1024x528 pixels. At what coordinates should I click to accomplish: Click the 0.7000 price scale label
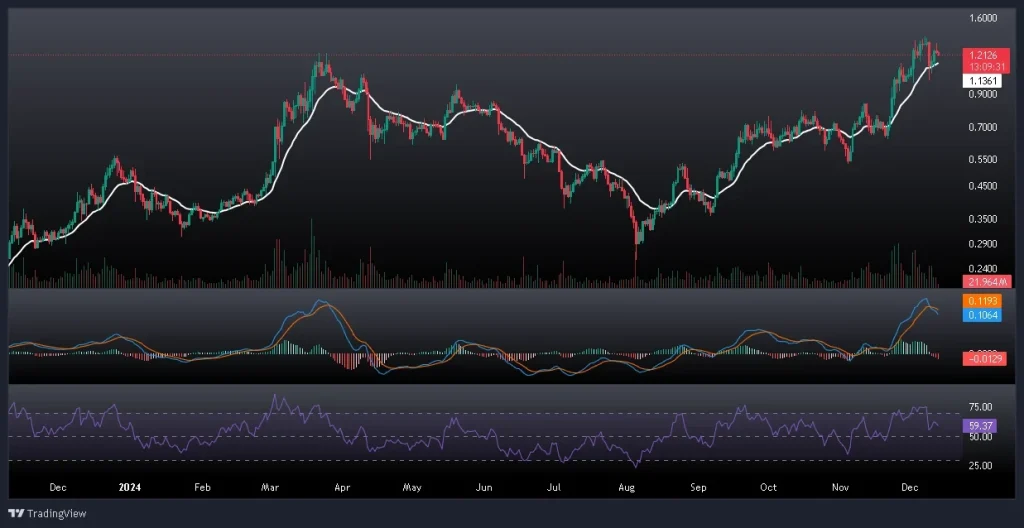984,127
